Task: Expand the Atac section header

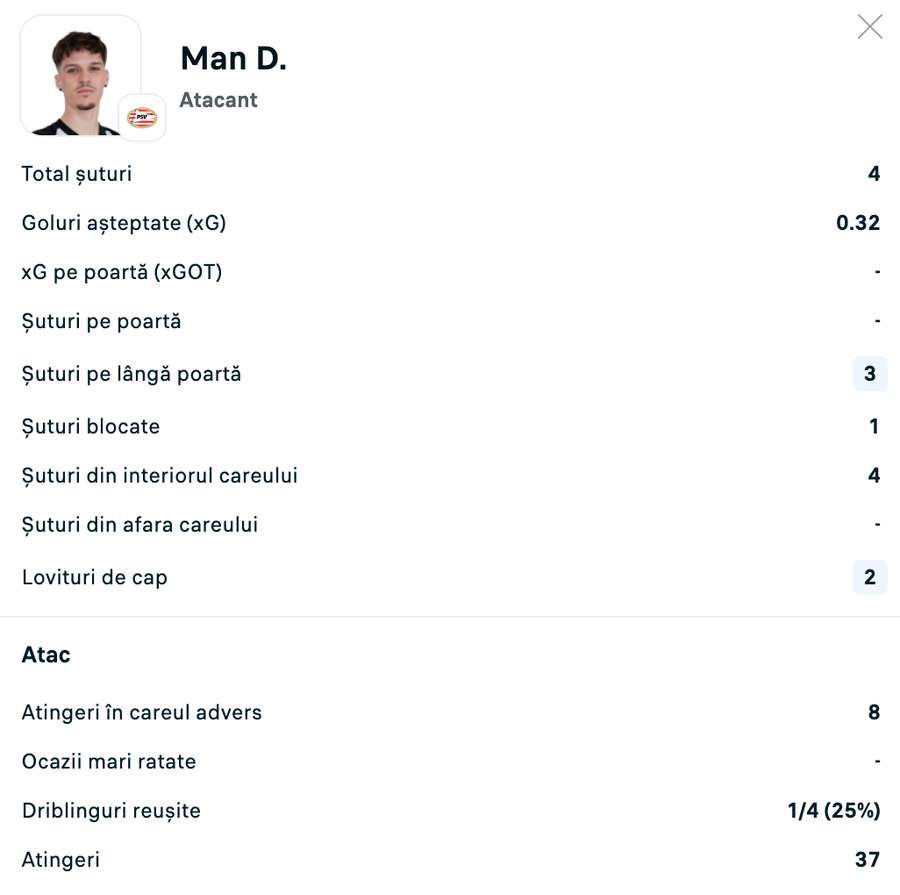Action: click(46, 654)
